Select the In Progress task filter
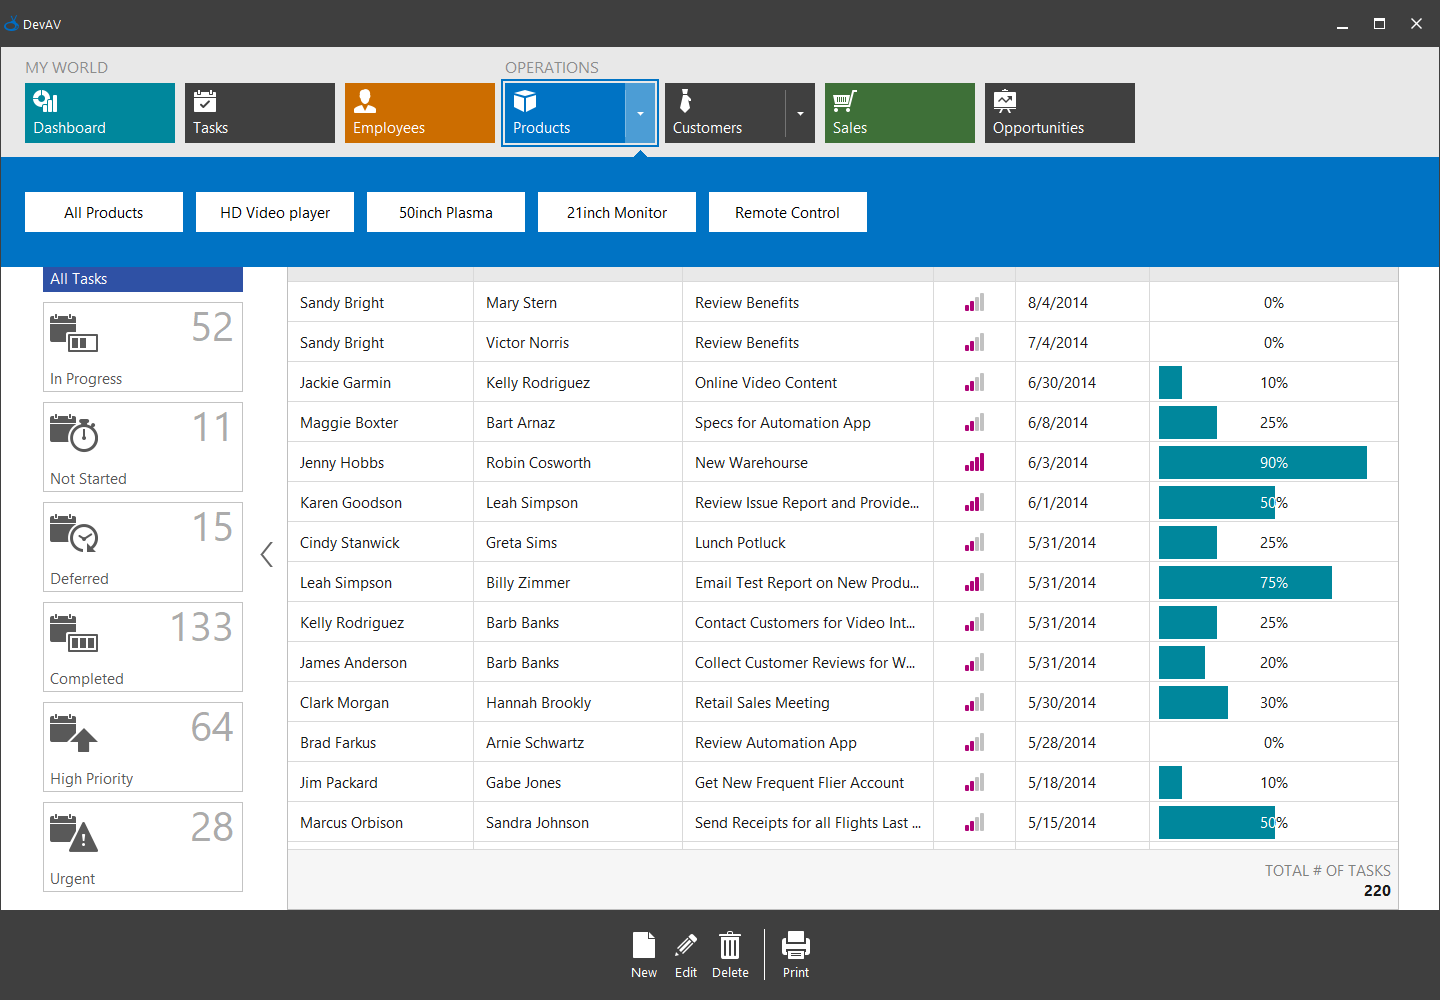 point(142,347)
